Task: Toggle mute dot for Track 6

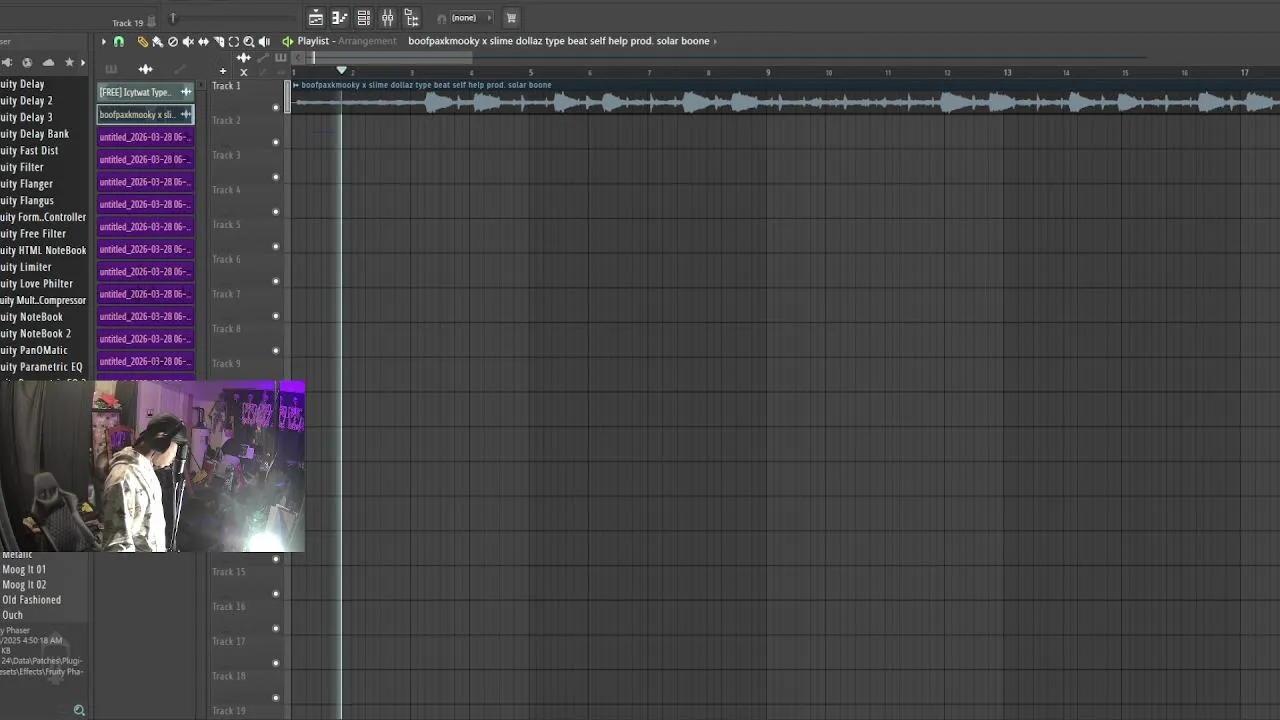Action: pyautogui.click(x=276, y=281)
